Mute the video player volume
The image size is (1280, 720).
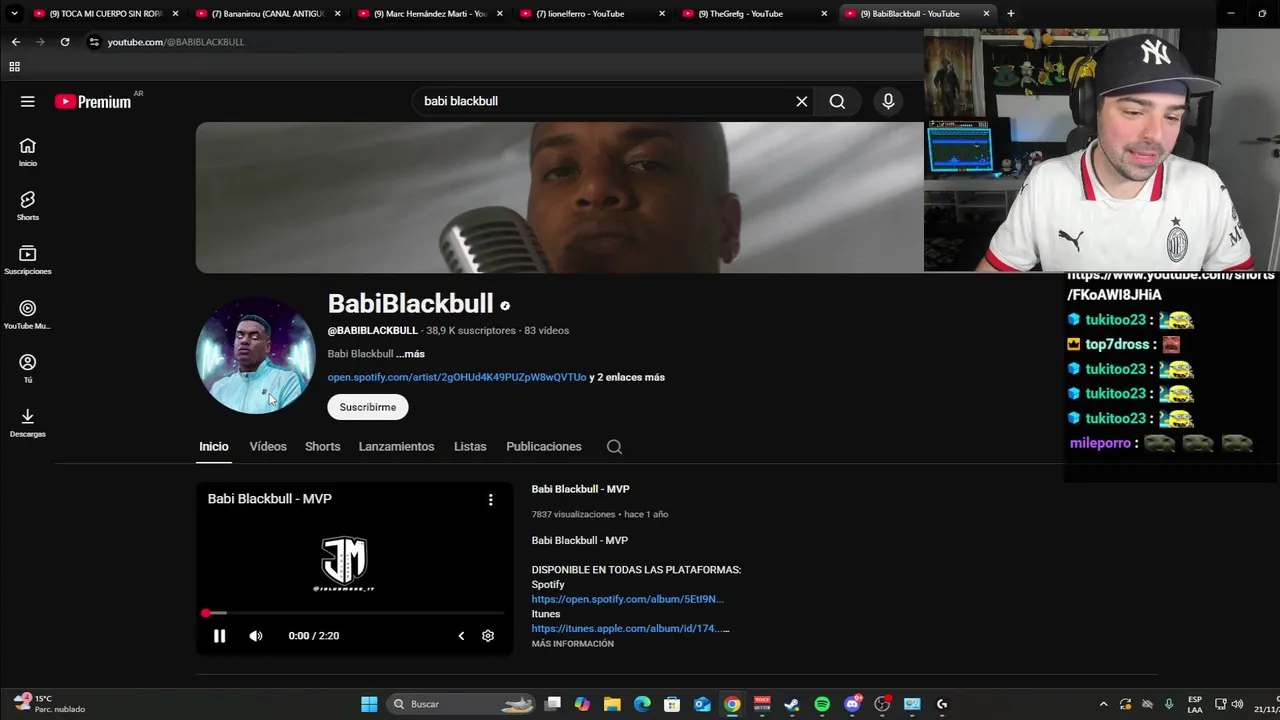pyautogui.click(x=256, y=636)
